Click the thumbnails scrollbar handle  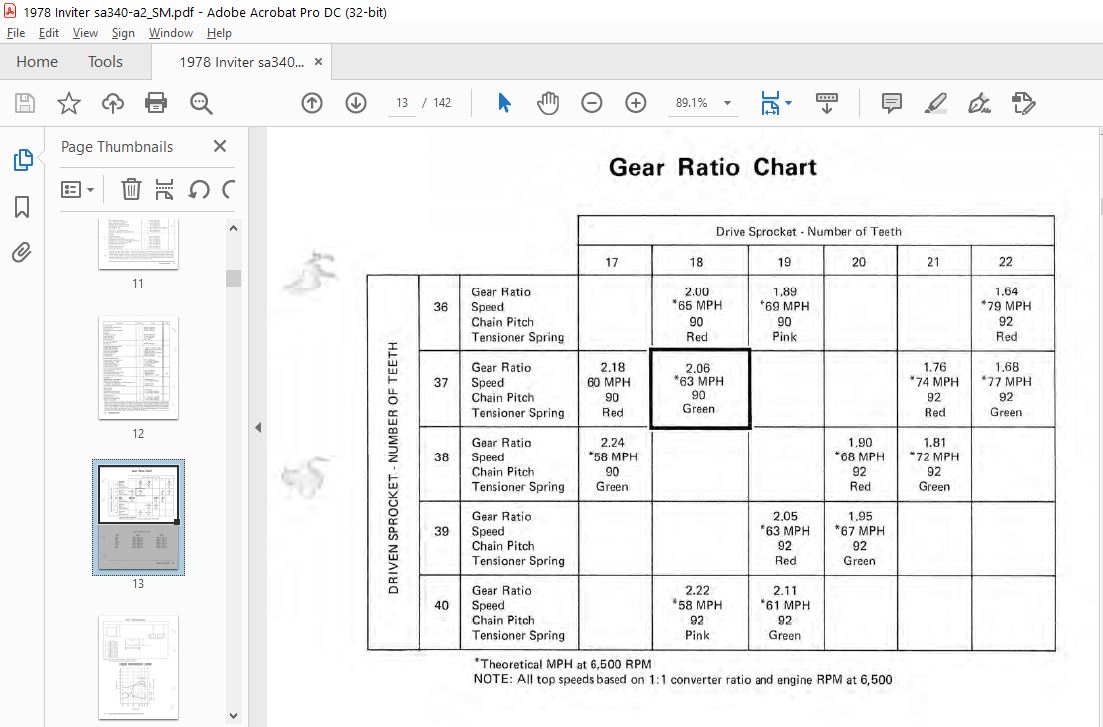234,278
